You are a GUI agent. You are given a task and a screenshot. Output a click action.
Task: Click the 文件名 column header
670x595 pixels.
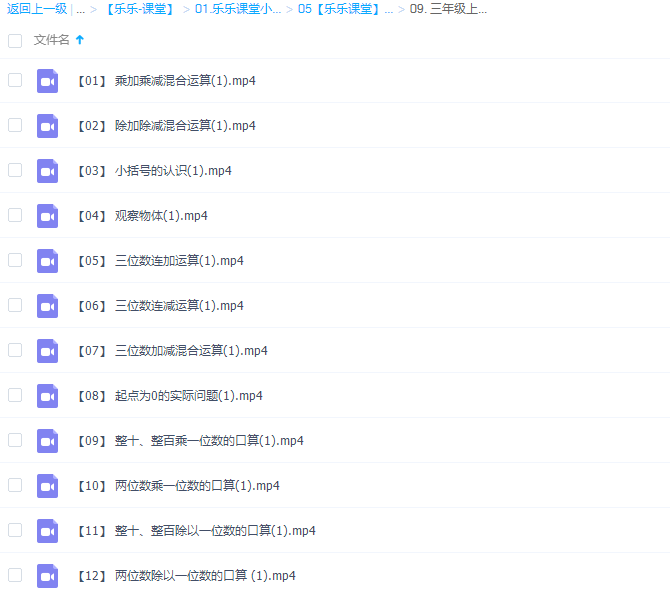coord(52,40)
